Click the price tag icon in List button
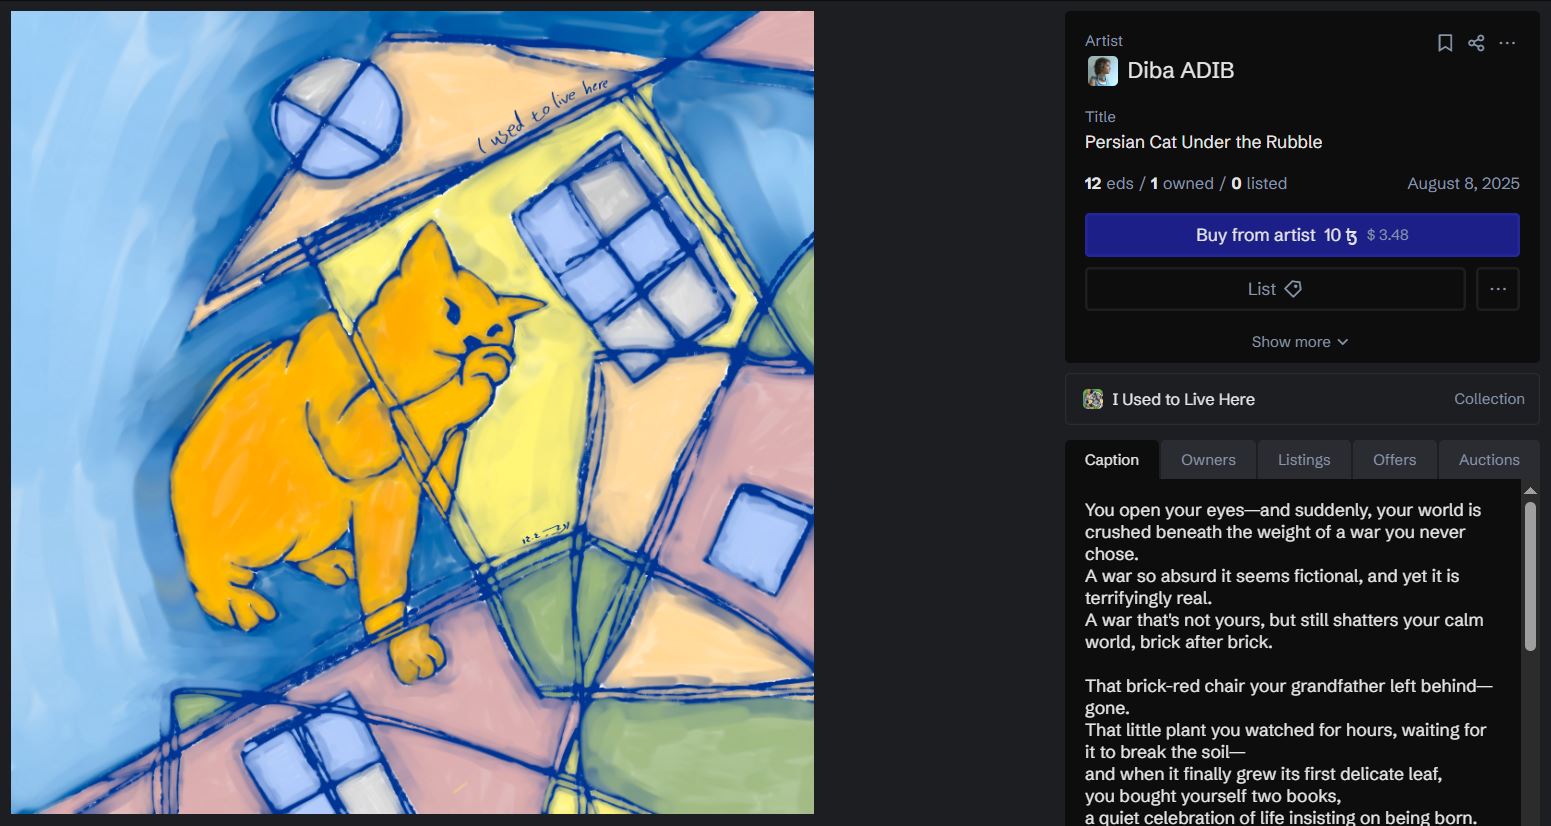 1293,289
